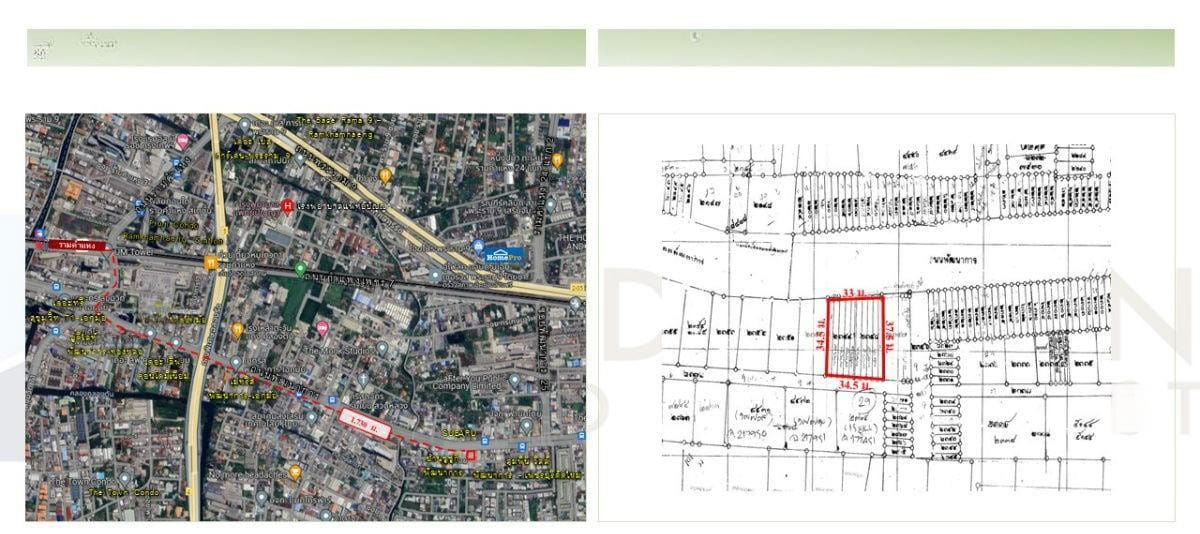Select the red outlined land parcel

point(855,337)
